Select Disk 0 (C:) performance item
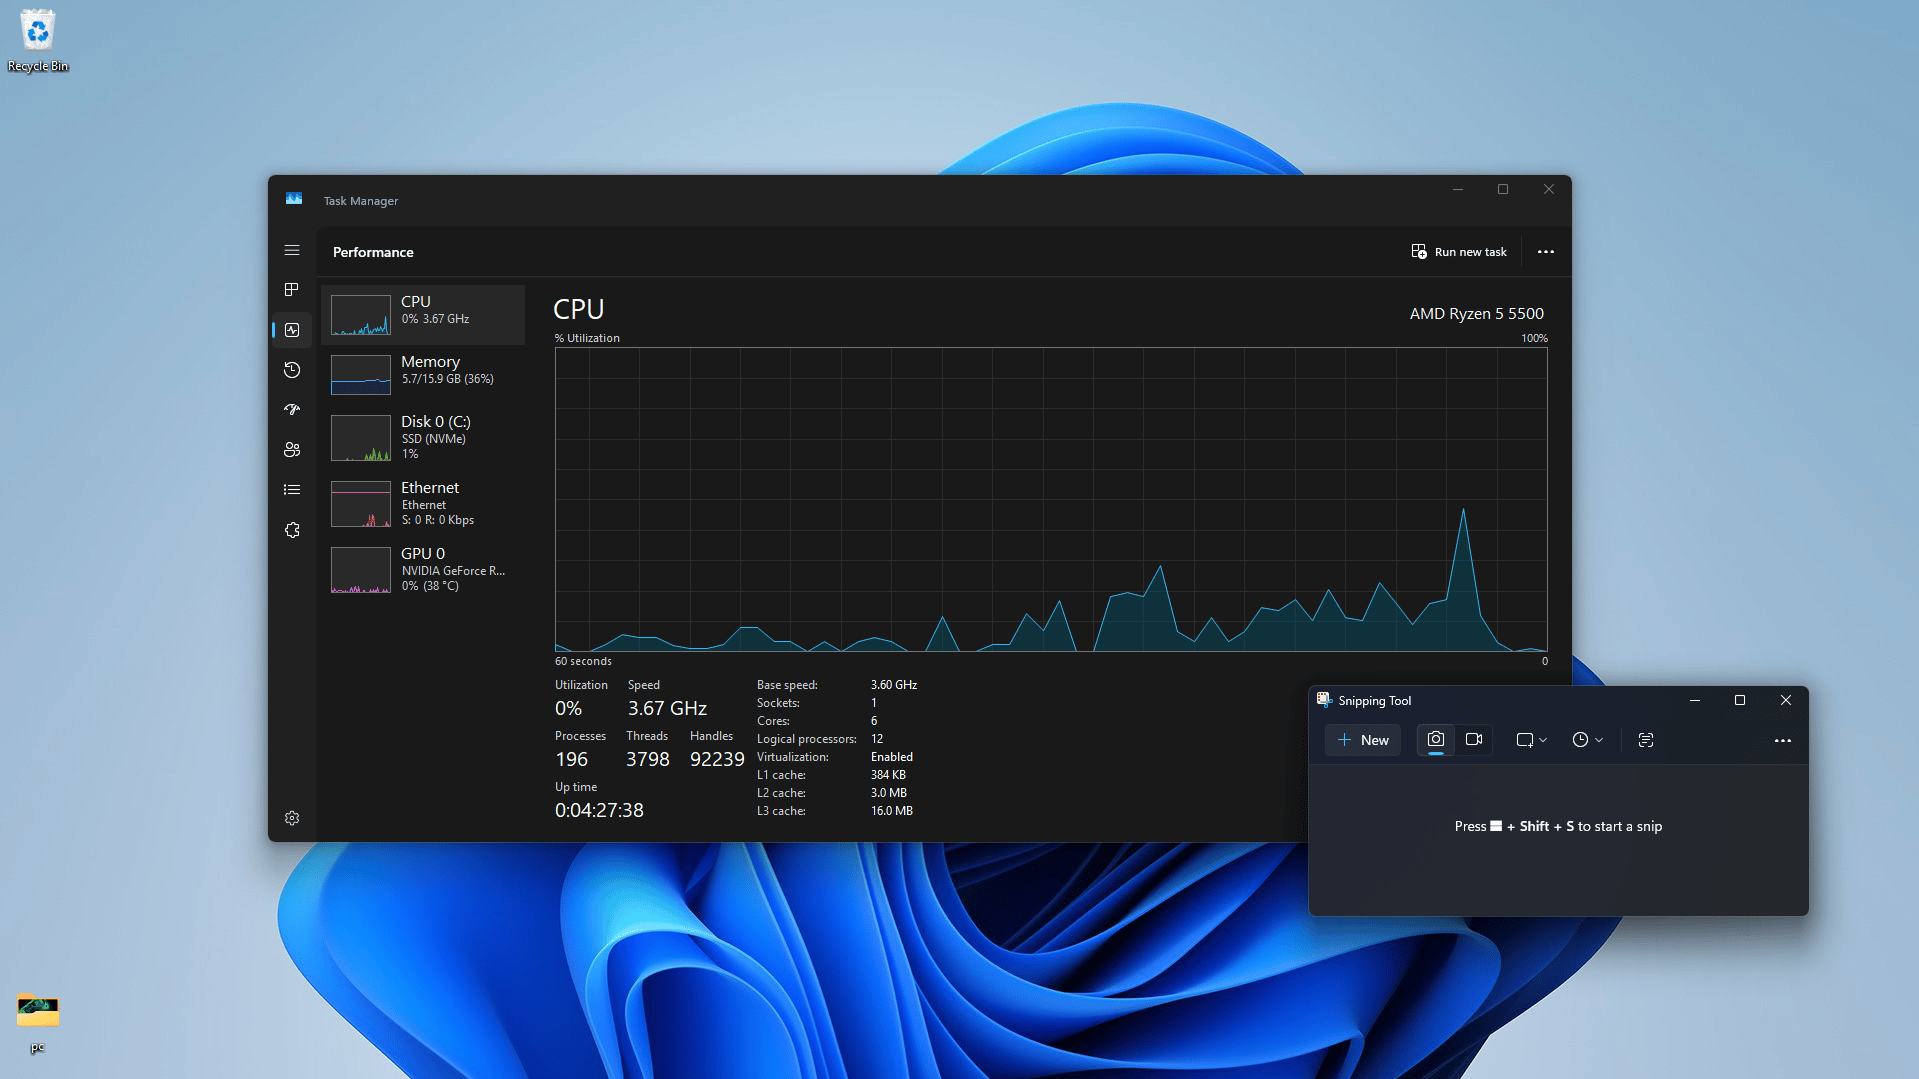Viewport: 1919px width, 1079px height. click(x=423, y=437)
